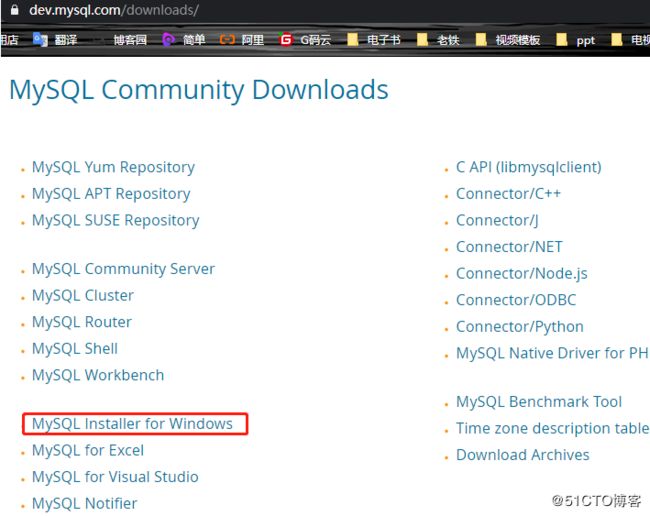The width and height of the screenshot is (650, 516).
Task: Open Connector/NET link
Action: (509, 247)
